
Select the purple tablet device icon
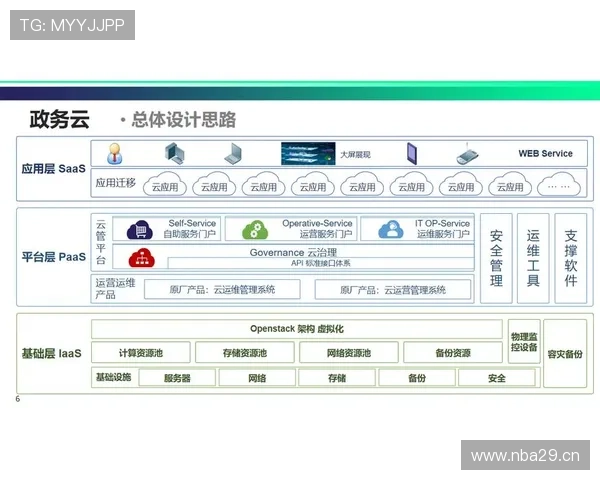pyautogui.click(x=412, y=153)
